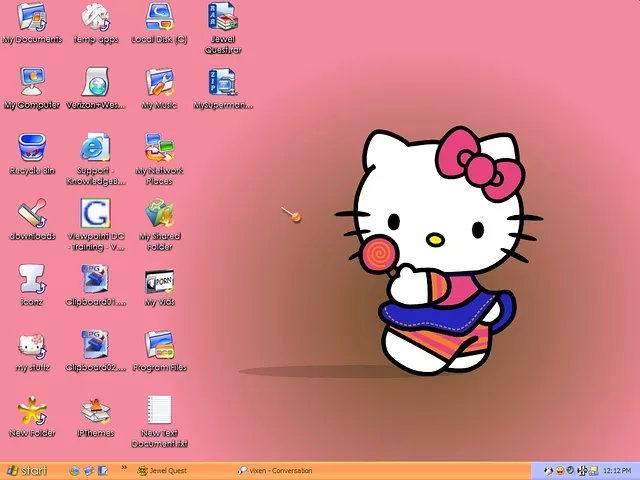This screenshot has width=640, height=480.
Task: Click the yellow-blue network tray icon
Action: pos(593,471)
